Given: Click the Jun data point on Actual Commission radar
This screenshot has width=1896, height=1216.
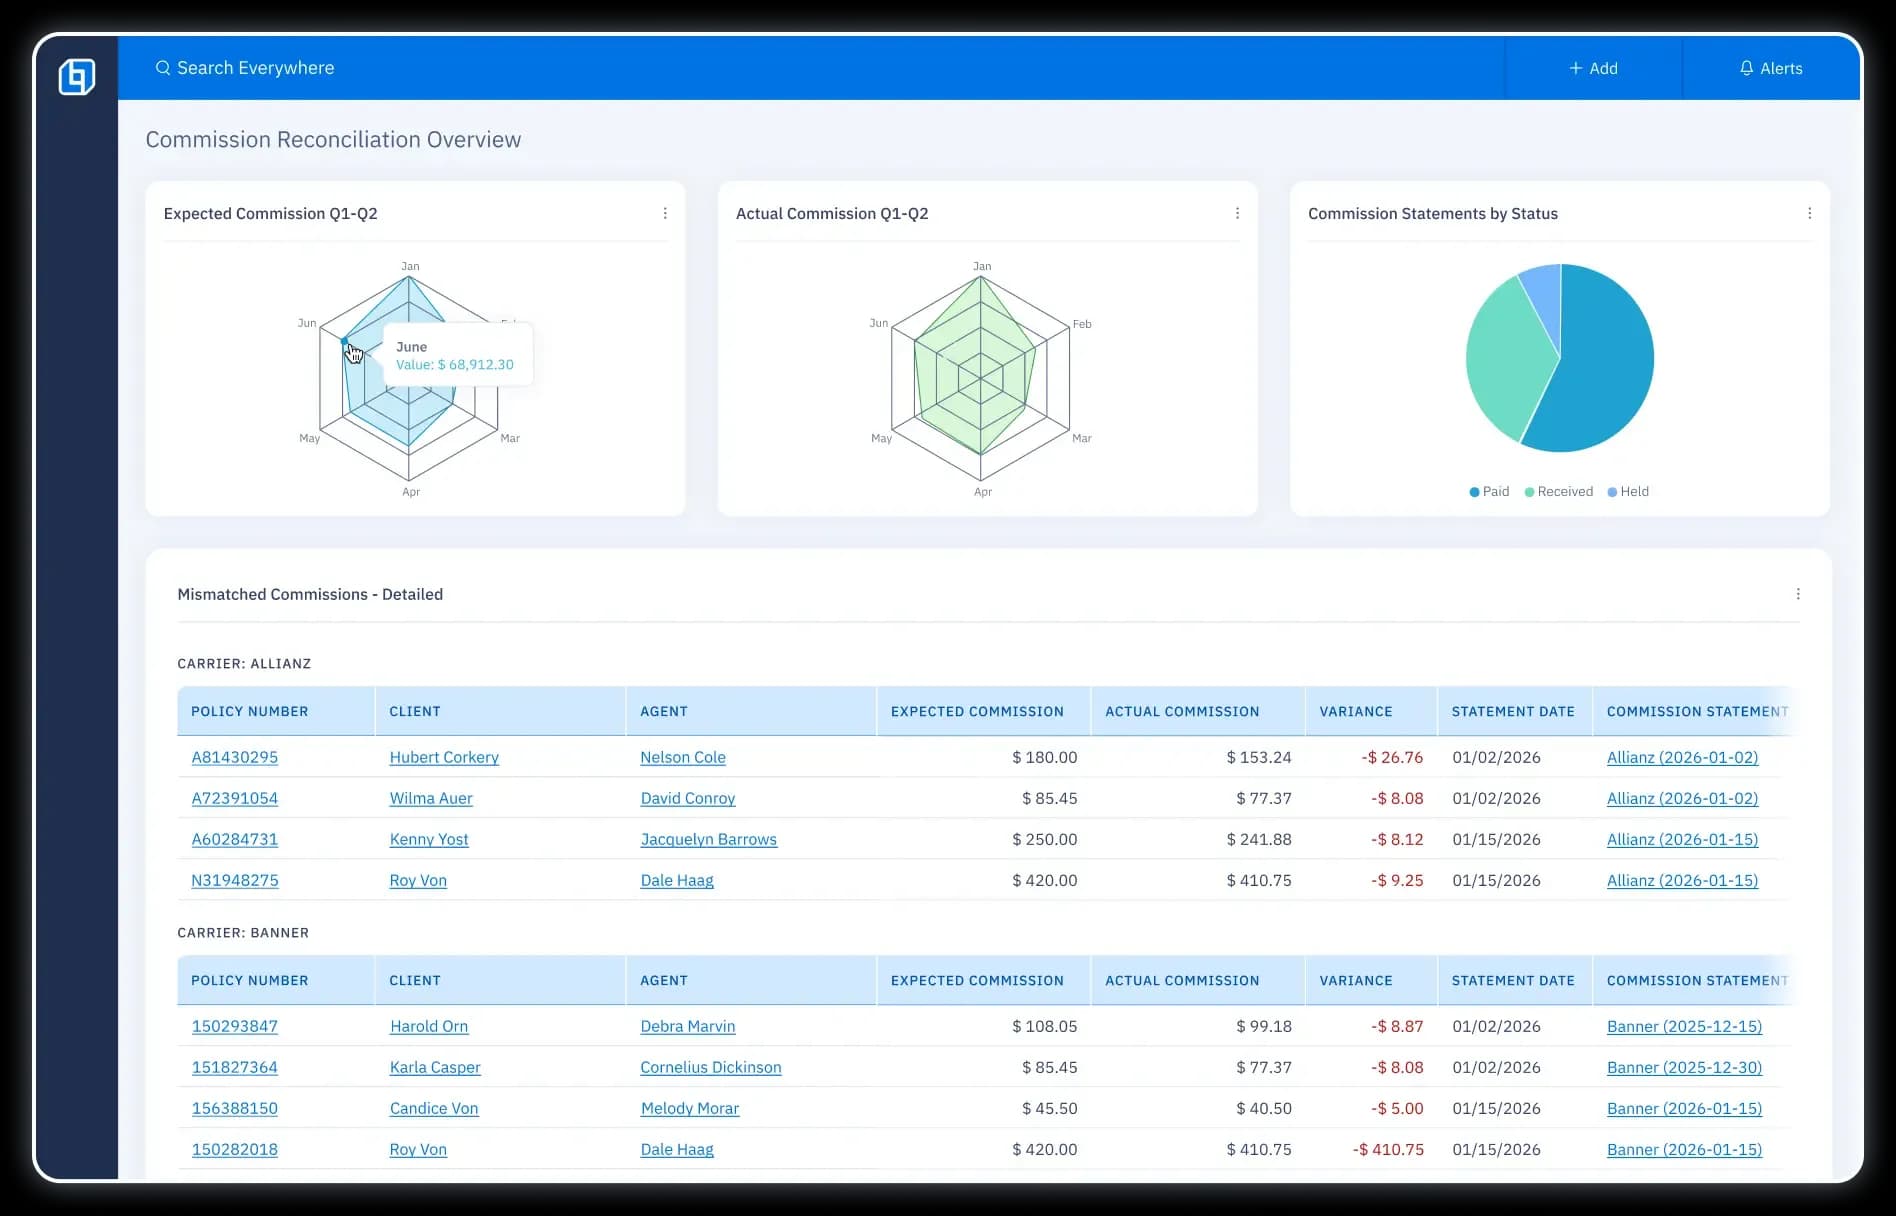Looking at the screenshot, I should point(915,342).
